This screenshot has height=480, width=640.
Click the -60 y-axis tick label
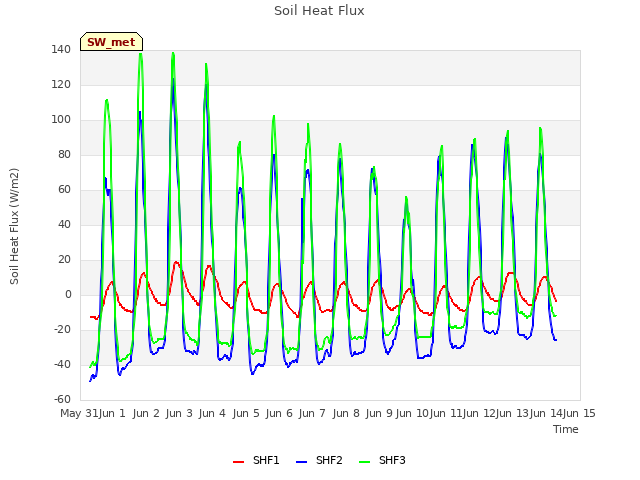(x=62, y=399)
